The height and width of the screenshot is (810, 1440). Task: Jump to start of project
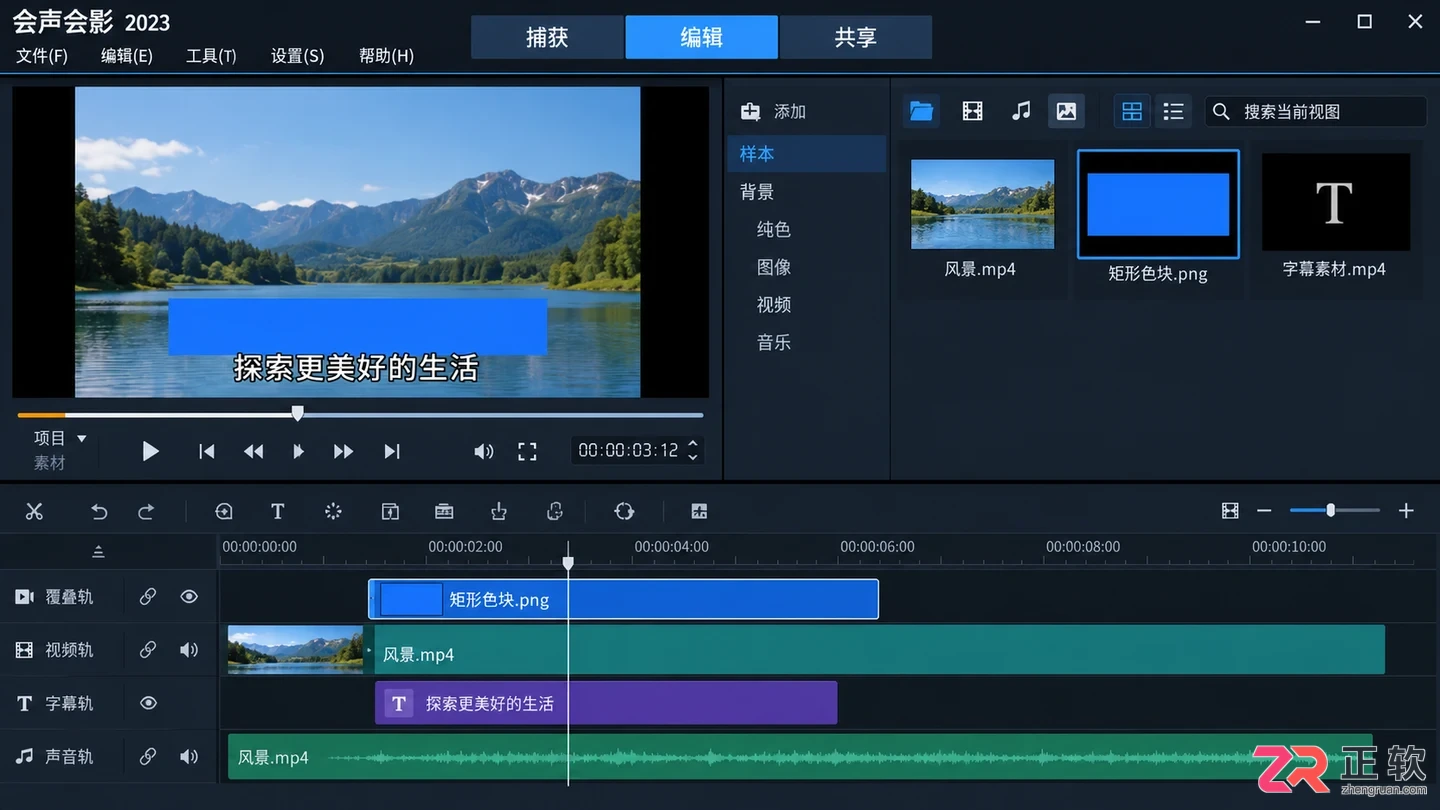(x=206, y=451)
